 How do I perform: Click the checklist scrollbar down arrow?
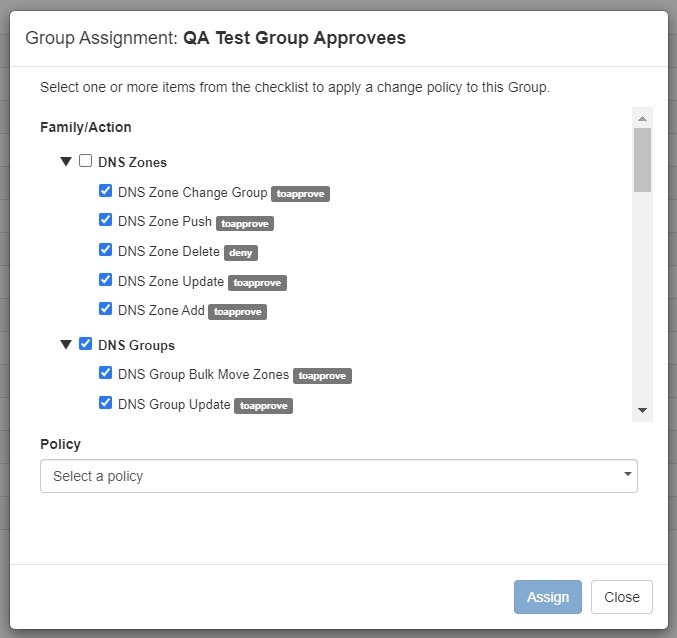click(642, 411)
